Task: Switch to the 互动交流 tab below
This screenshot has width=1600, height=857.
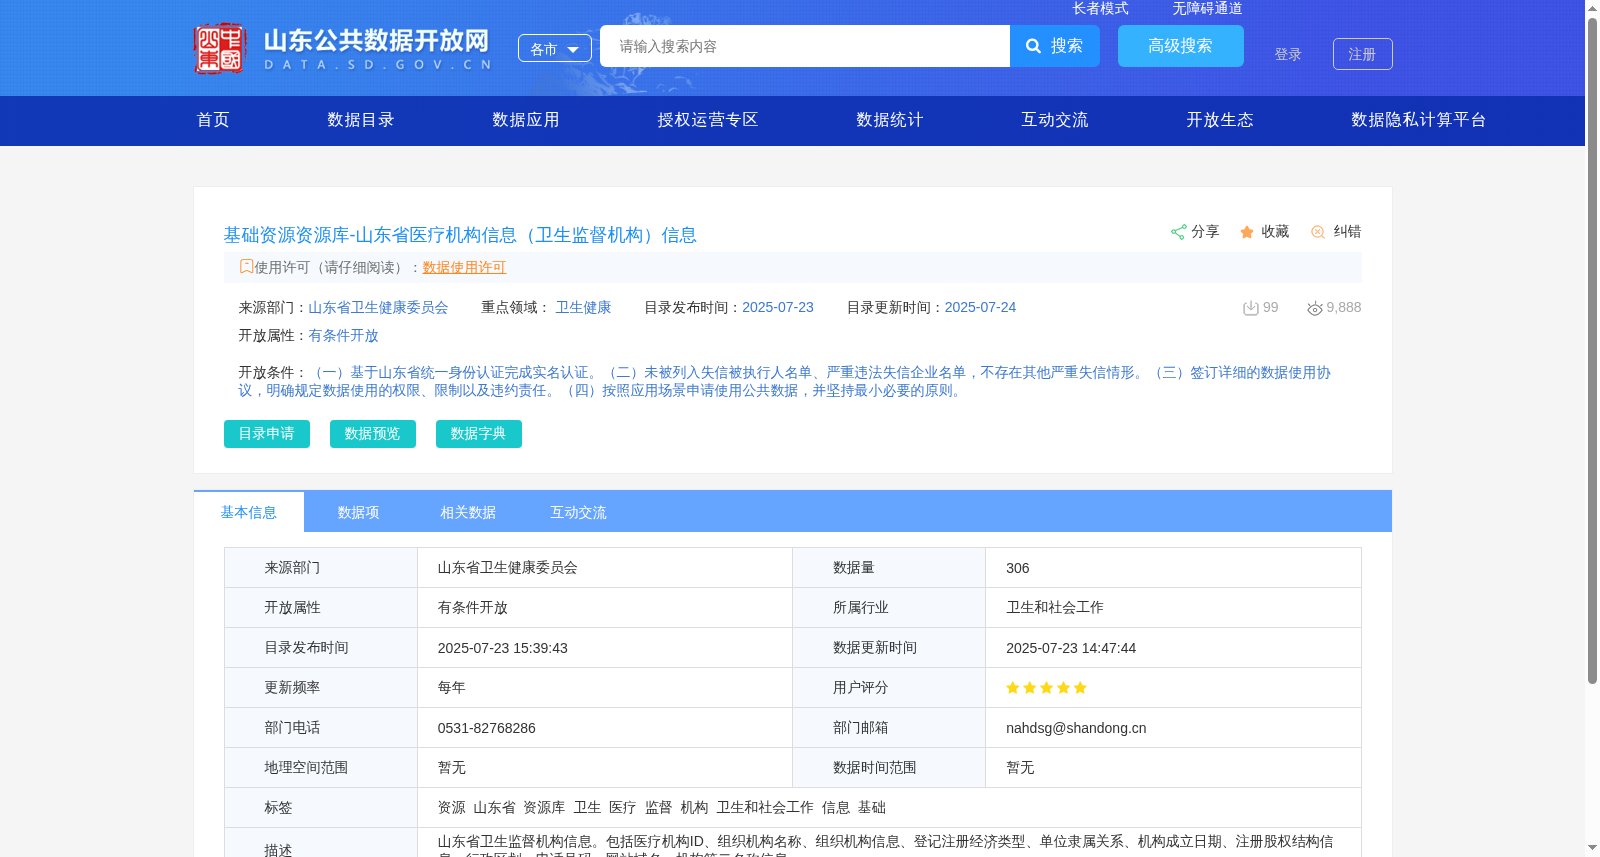Action: point(579,512)
